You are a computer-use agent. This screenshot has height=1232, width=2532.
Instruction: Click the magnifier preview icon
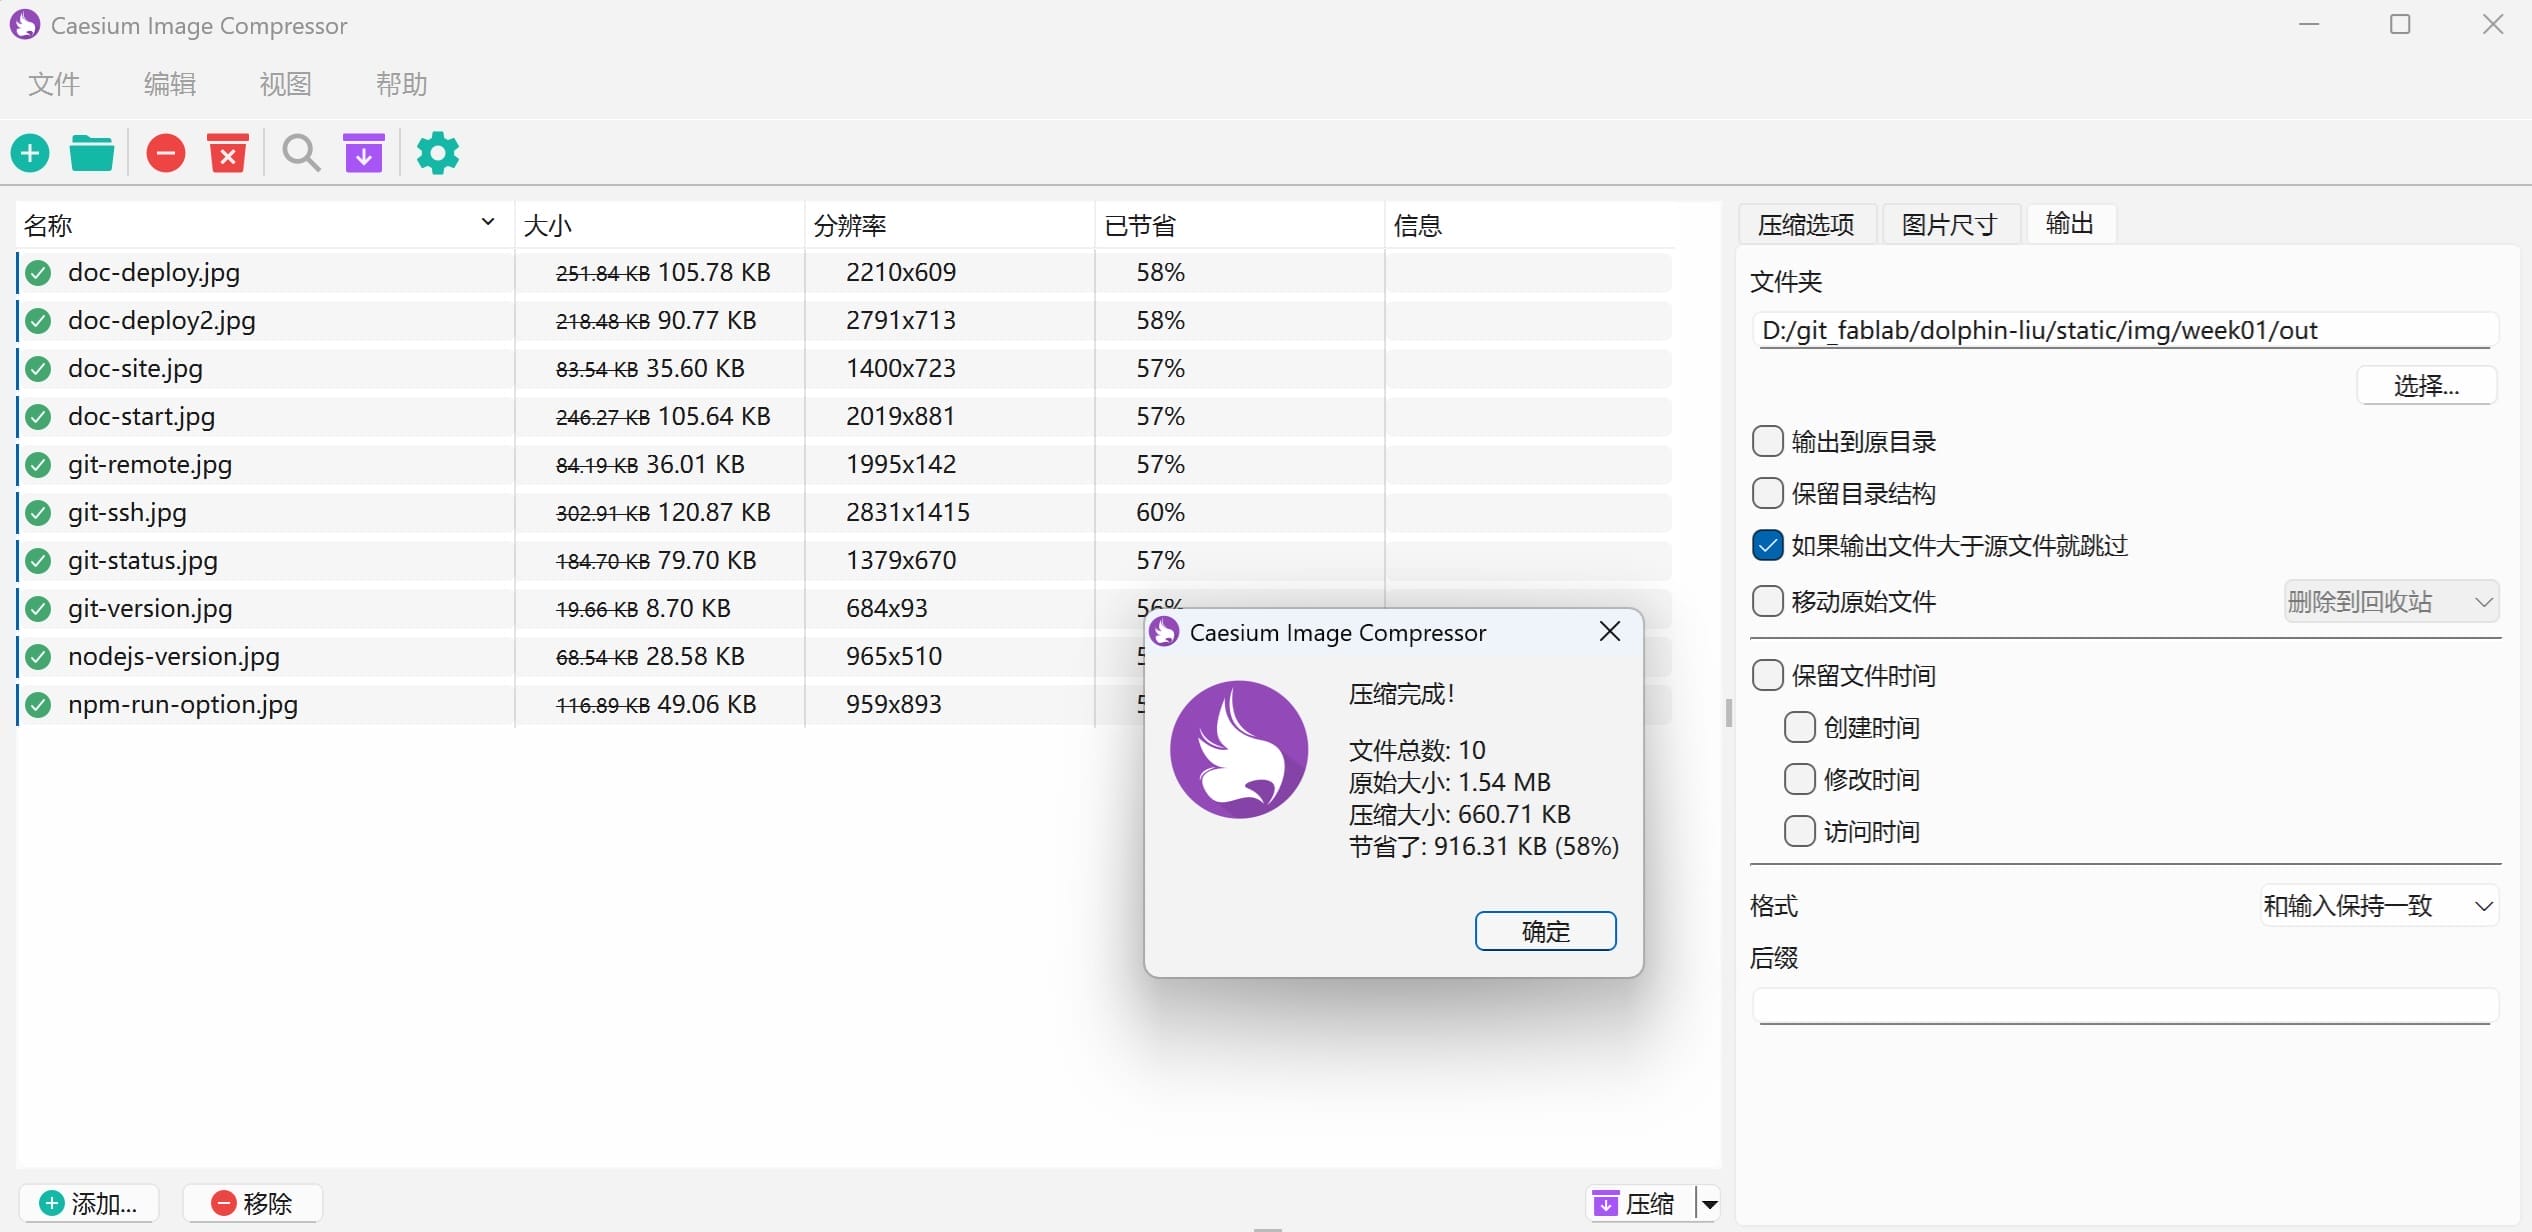point(300,153)
